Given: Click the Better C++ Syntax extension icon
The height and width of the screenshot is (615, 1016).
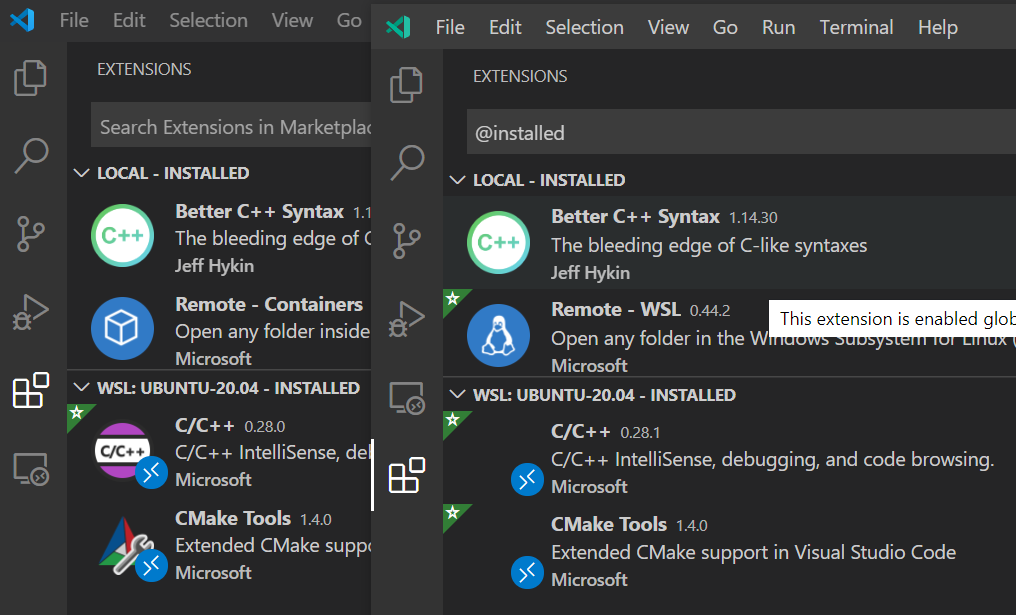Looking at the screenshot, I should (498, 242).
